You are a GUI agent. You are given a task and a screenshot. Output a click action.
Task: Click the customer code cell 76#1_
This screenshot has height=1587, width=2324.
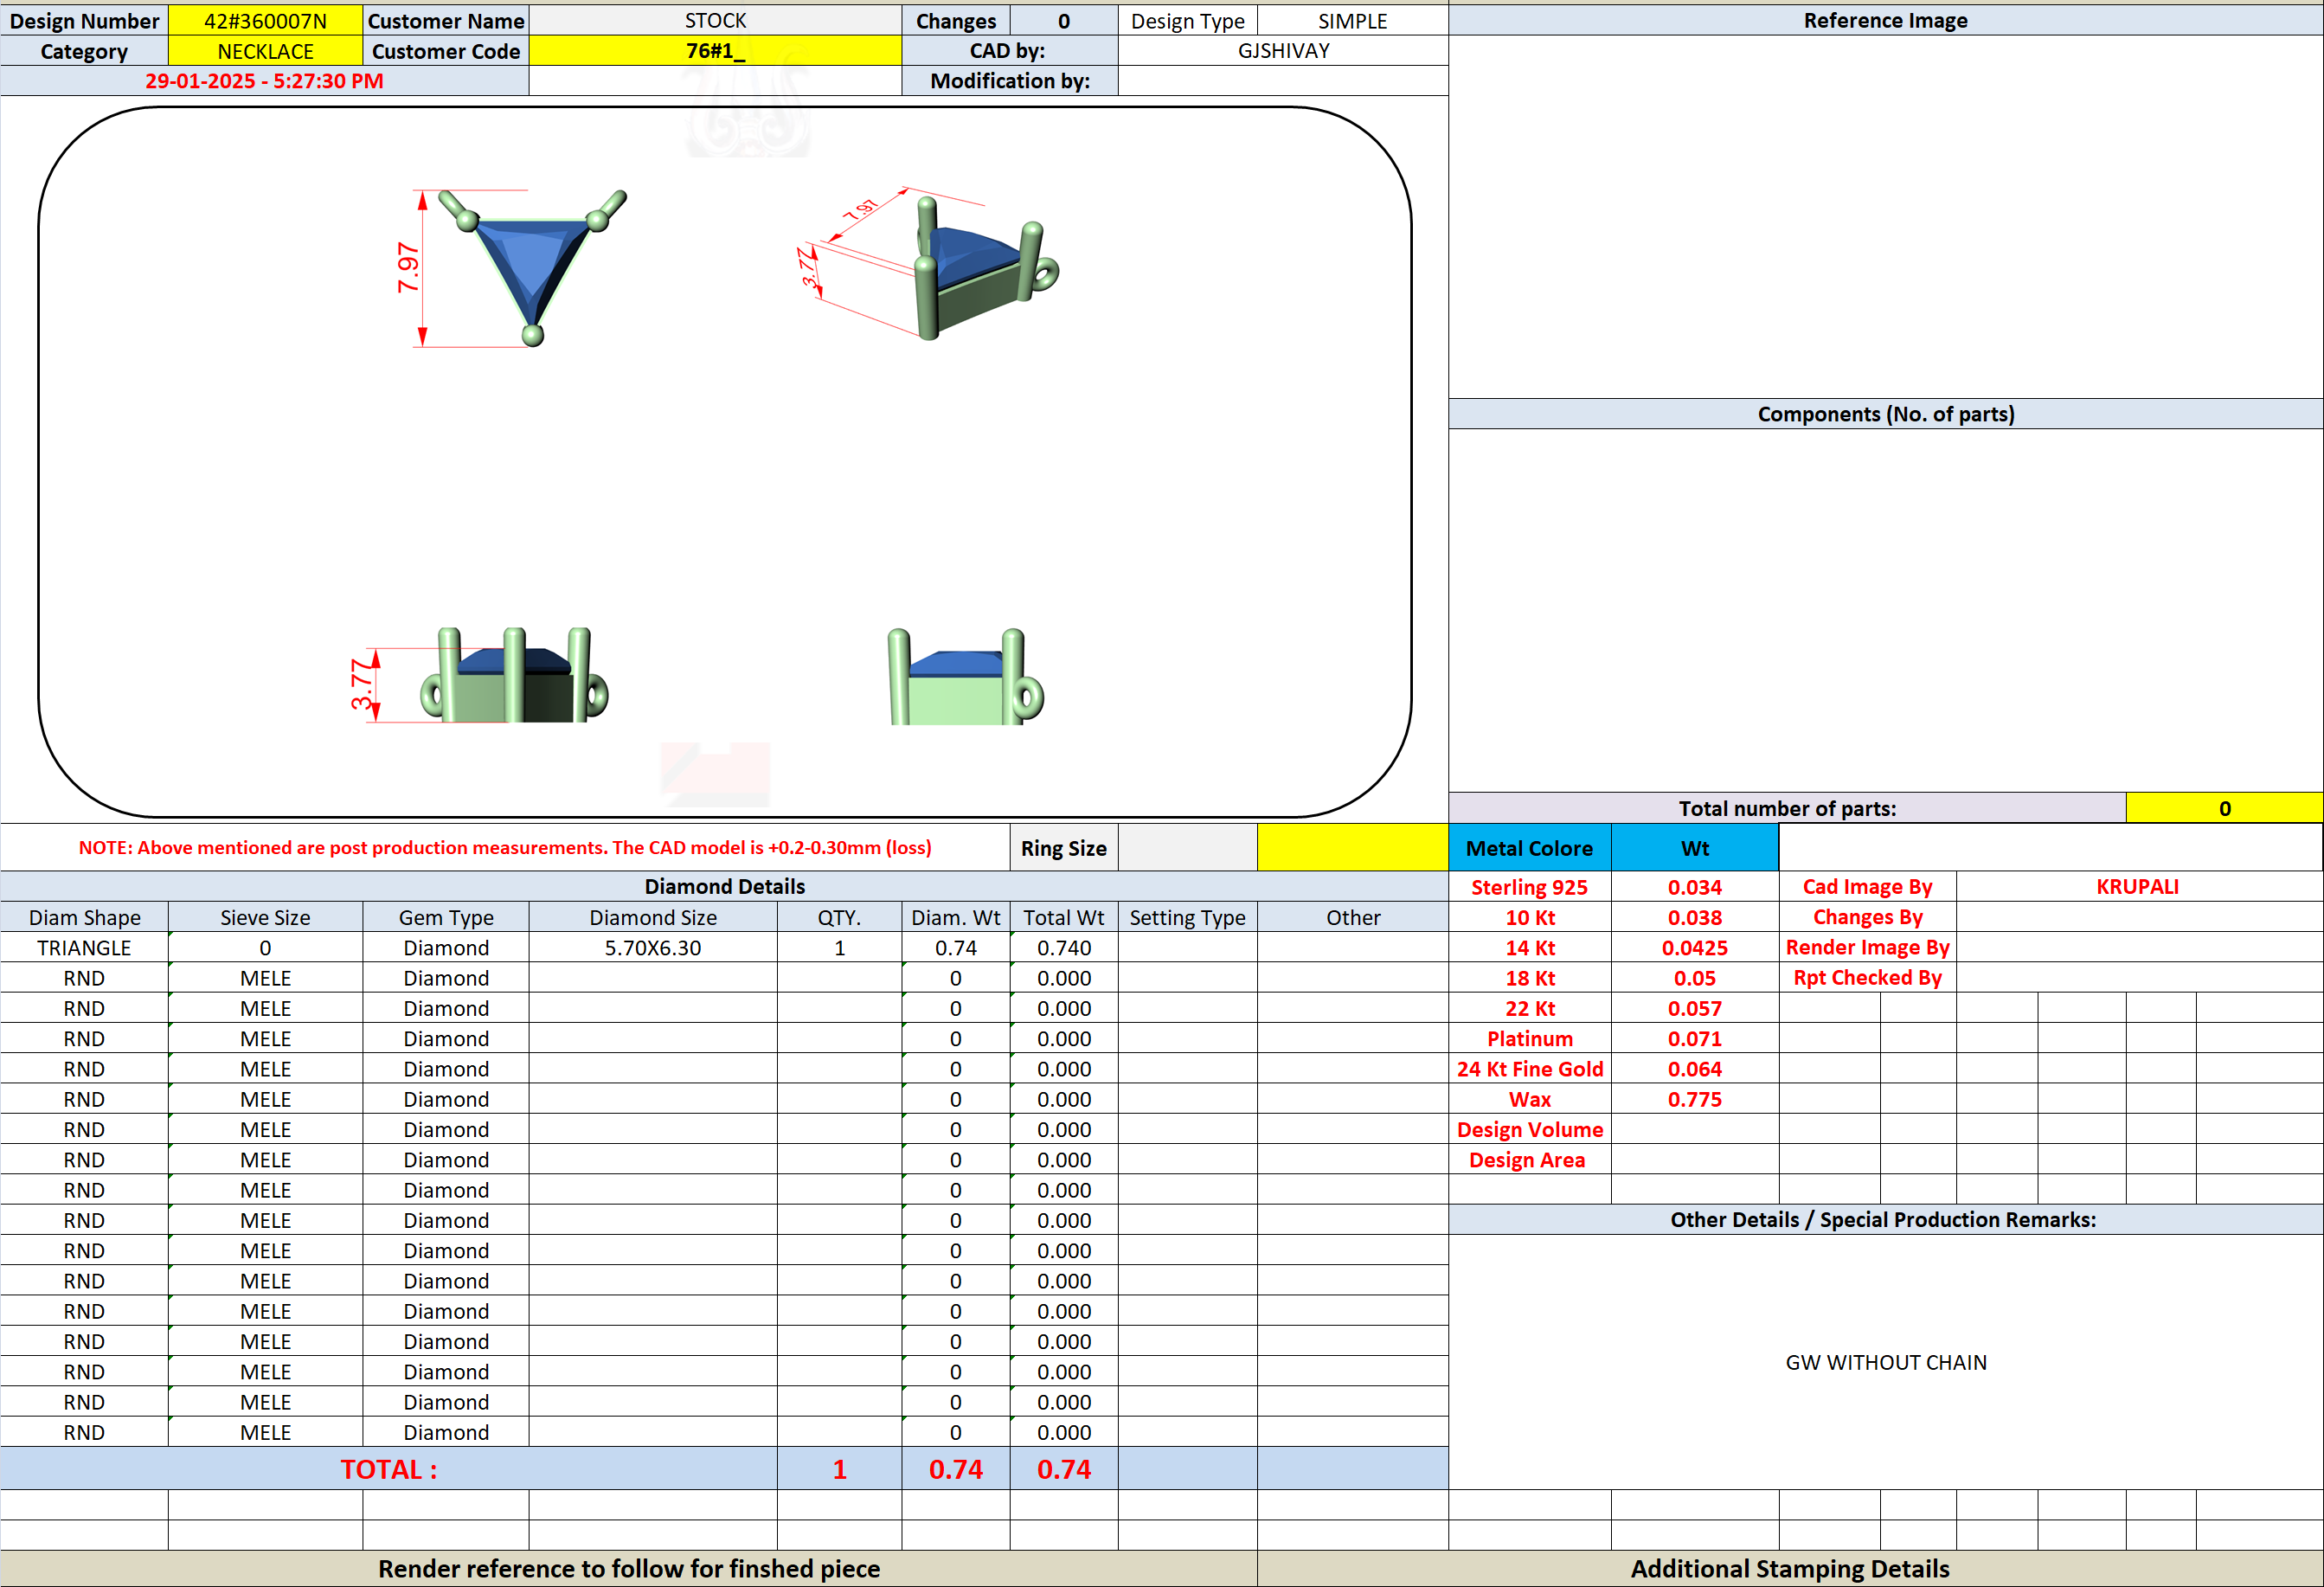pyautogui.click(x=715, y=51)
